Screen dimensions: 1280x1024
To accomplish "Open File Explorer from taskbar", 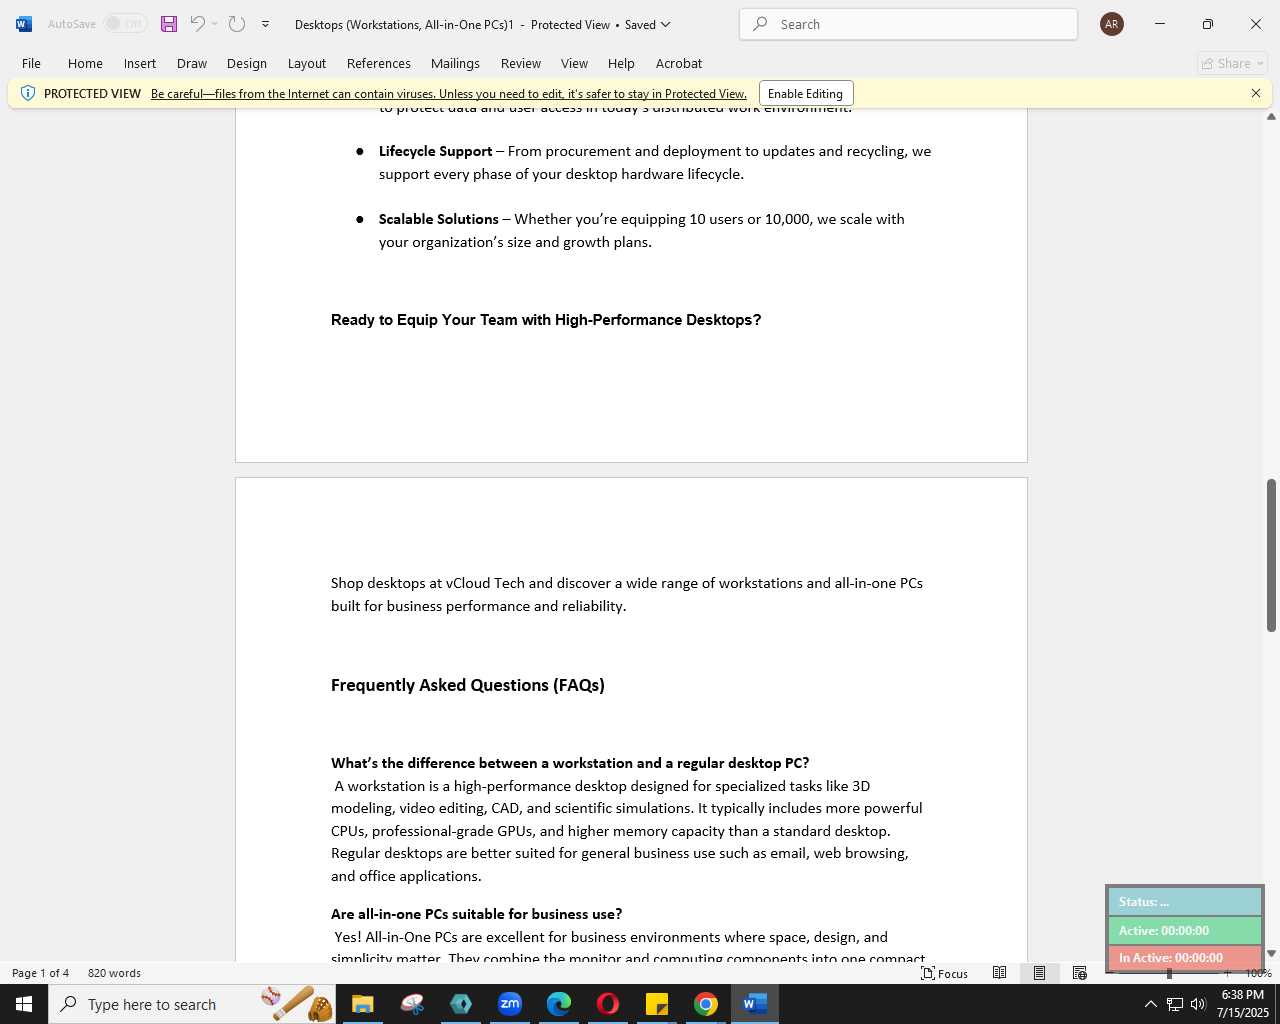I will [363, 1004].
